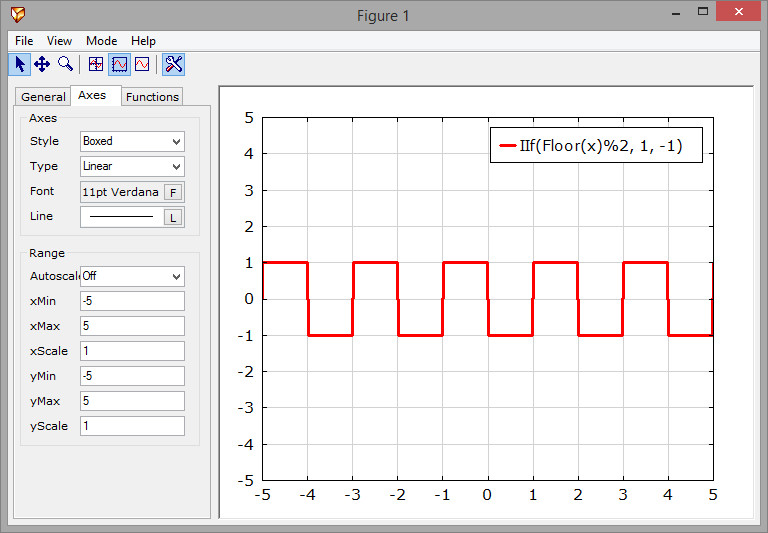Click the xMax input field
Viewport: 768px width, 533px height.
tap(132, 326)
